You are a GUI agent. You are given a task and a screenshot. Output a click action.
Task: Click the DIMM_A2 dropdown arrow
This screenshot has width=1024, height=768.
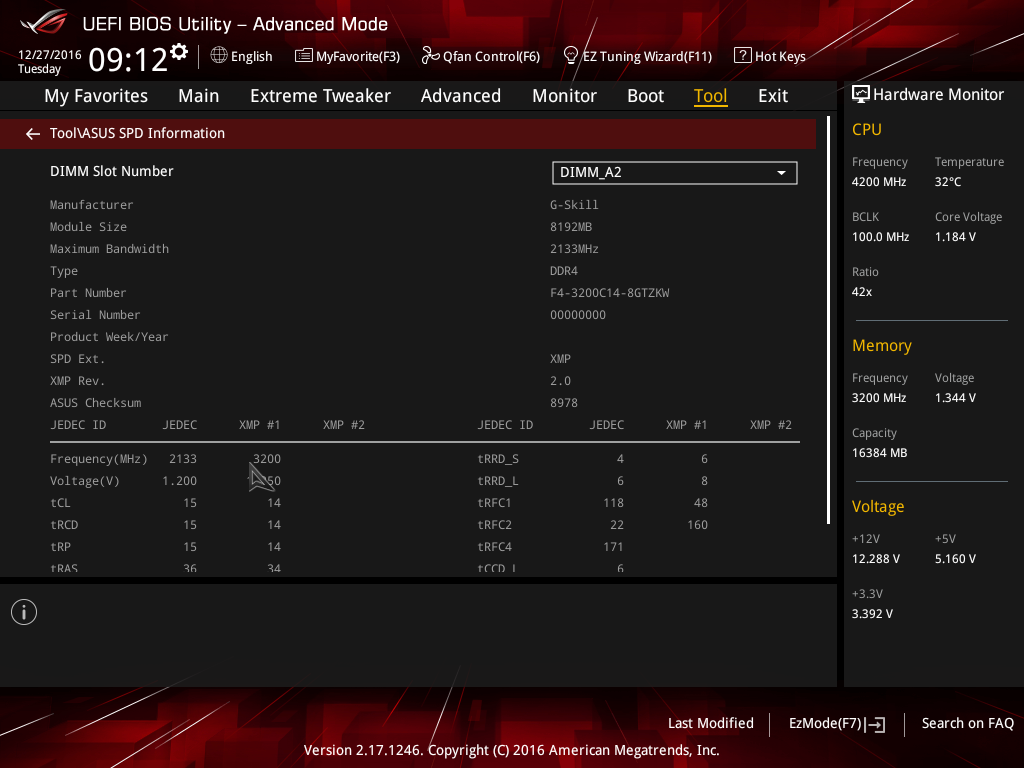781,173
